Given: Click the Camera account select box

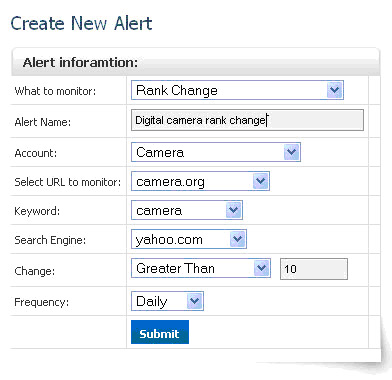Looking at the screenshot, I should coord(216,152).
